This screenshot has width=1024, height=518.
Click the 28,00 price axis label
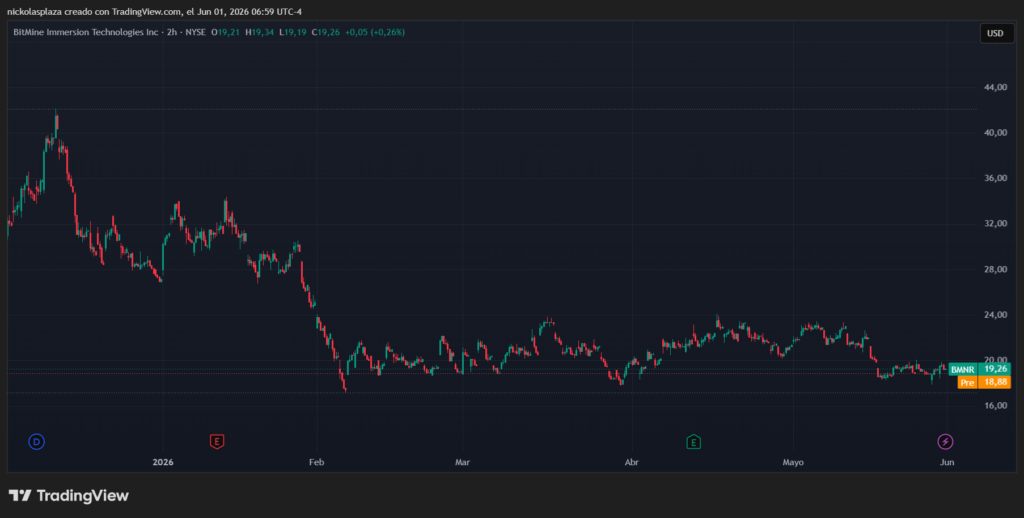[x=995, y=269]
